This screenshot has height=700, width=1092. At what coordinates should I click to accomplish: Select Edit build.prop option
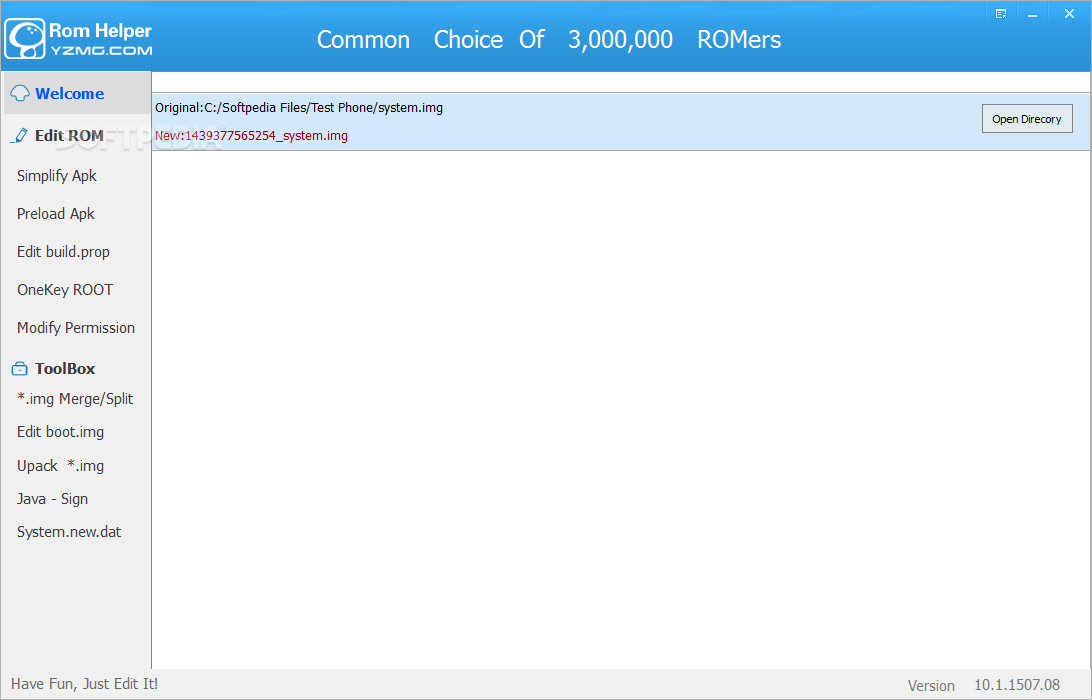tap(63, 252)
